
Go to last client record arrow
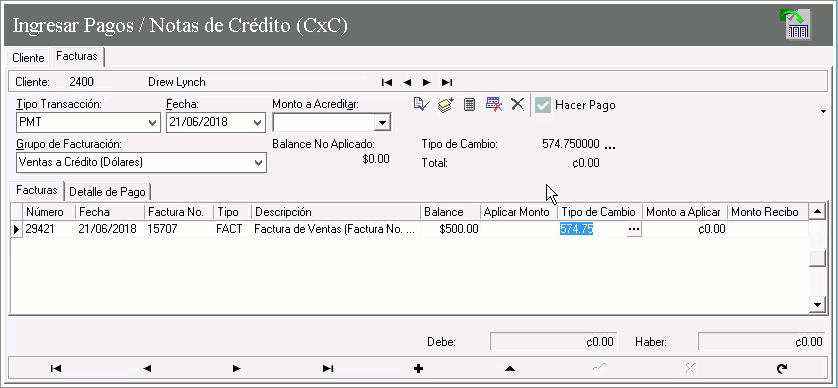(x=447, y=82)
